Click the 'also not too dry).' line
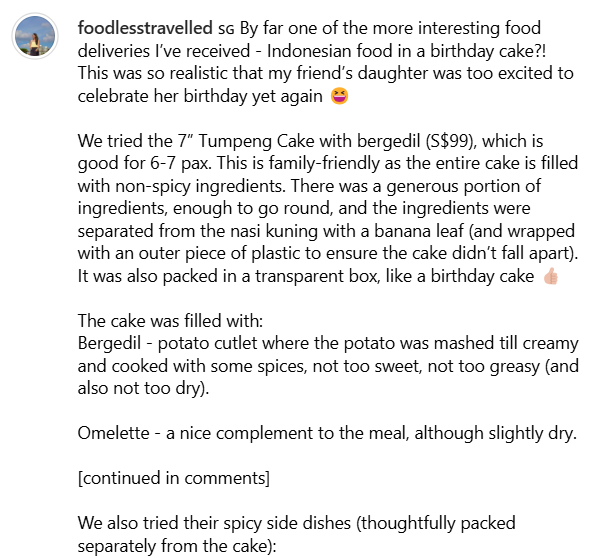Screen dimensions: 595x558 tap(143, 388)
